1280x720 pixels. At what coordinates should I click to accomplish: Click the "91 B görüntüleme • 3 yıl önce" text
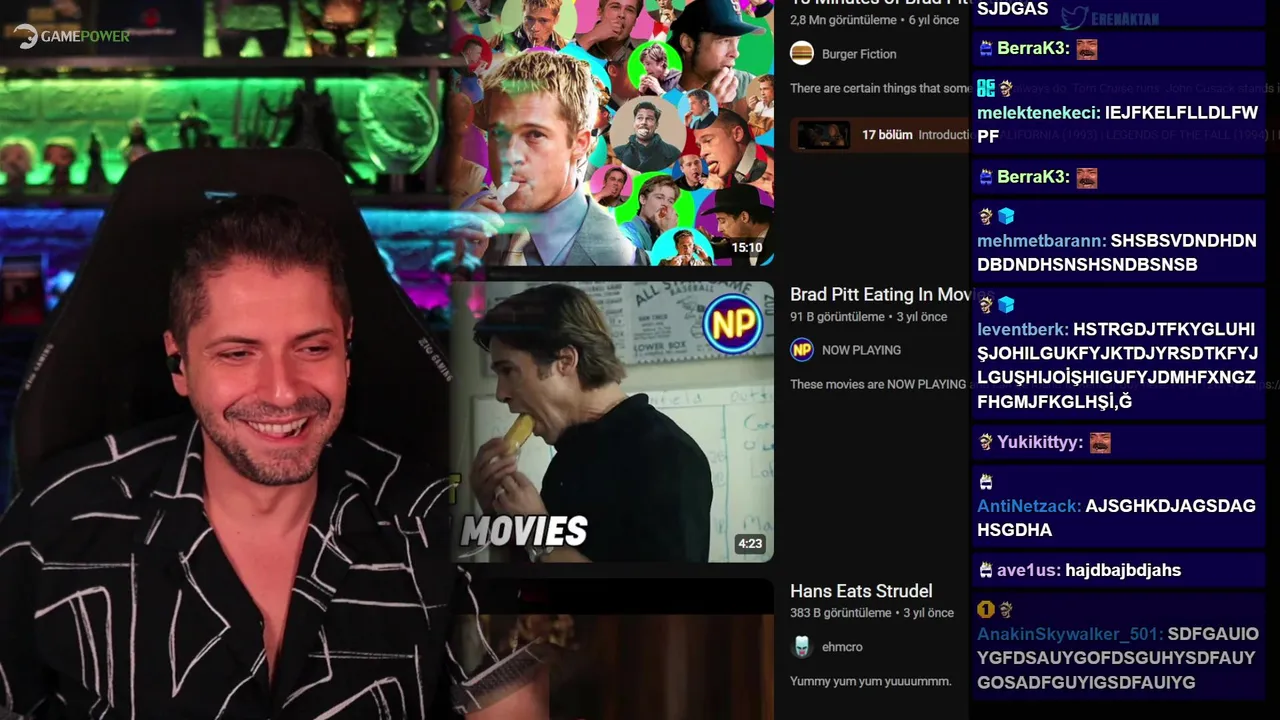(x=868, y=317)
